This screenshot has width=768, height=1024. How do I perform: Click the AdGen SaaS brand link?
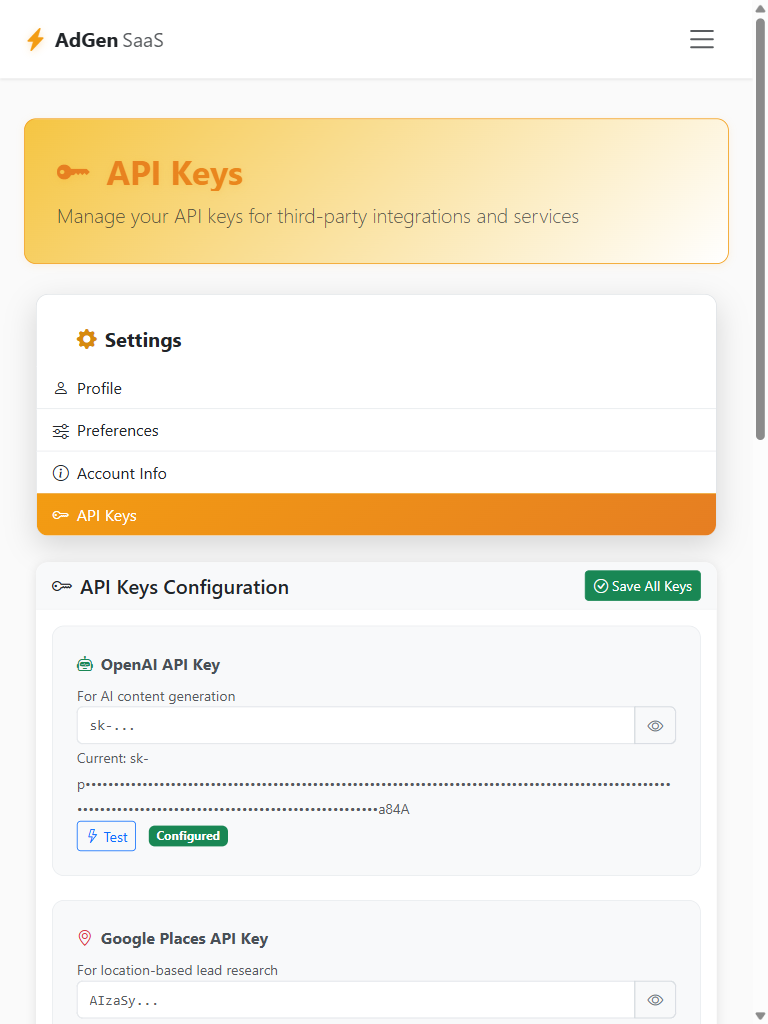pos(95,40)
